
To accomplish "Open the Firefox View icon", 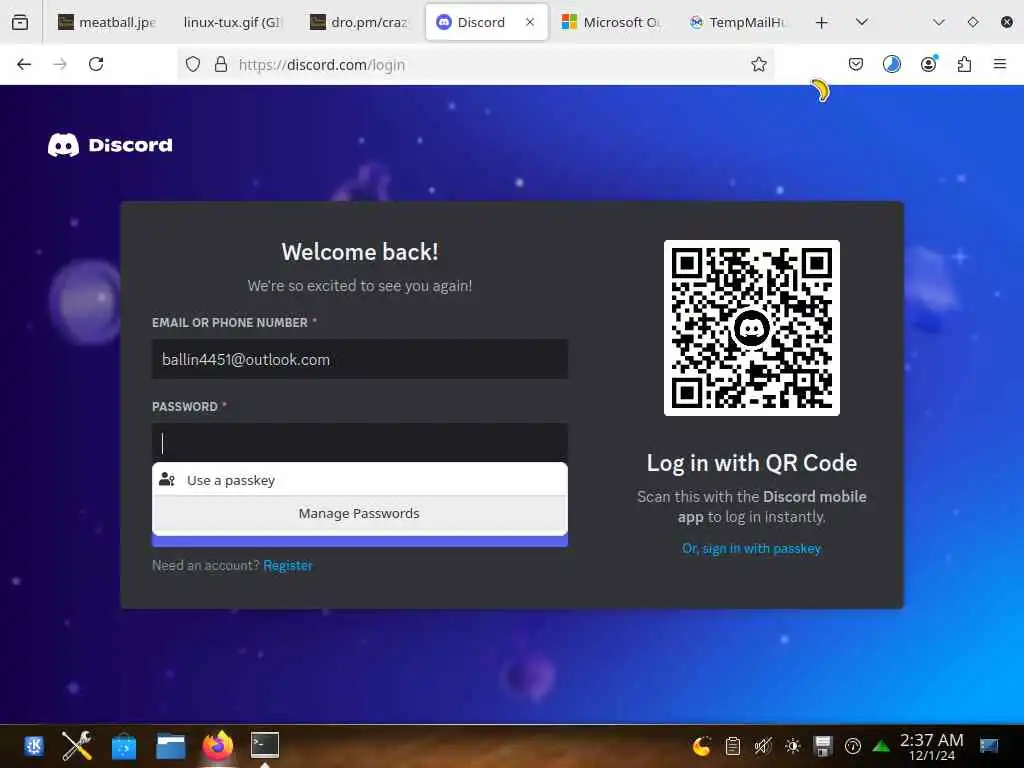I will coord(20,22).
